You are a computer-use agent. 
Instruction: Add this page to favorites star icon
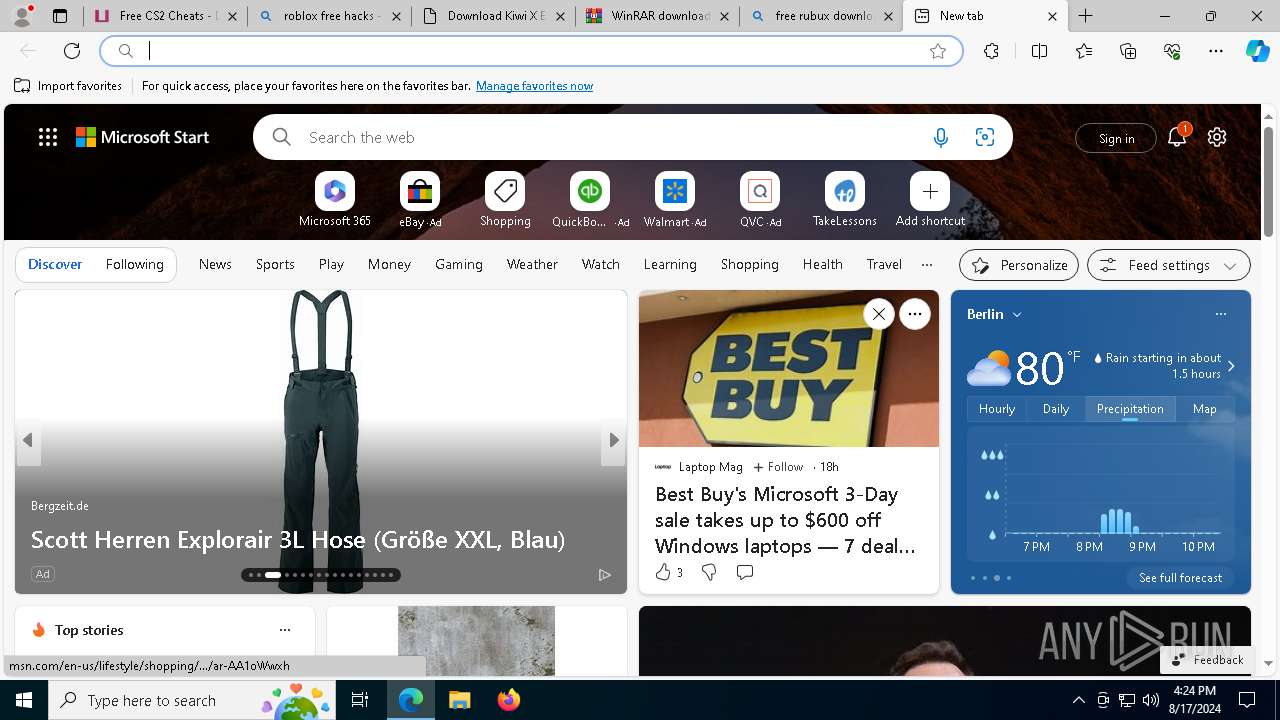click(x=938, y=51)
